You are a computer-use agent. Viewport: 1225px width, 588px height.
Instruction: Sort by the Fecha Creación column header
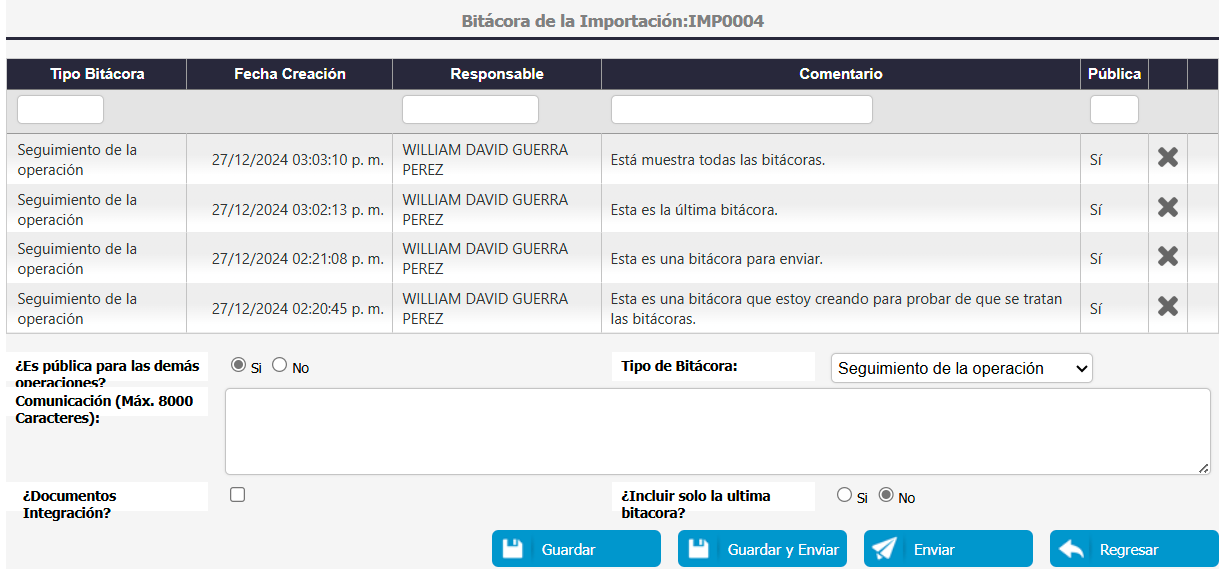[289, 74]
